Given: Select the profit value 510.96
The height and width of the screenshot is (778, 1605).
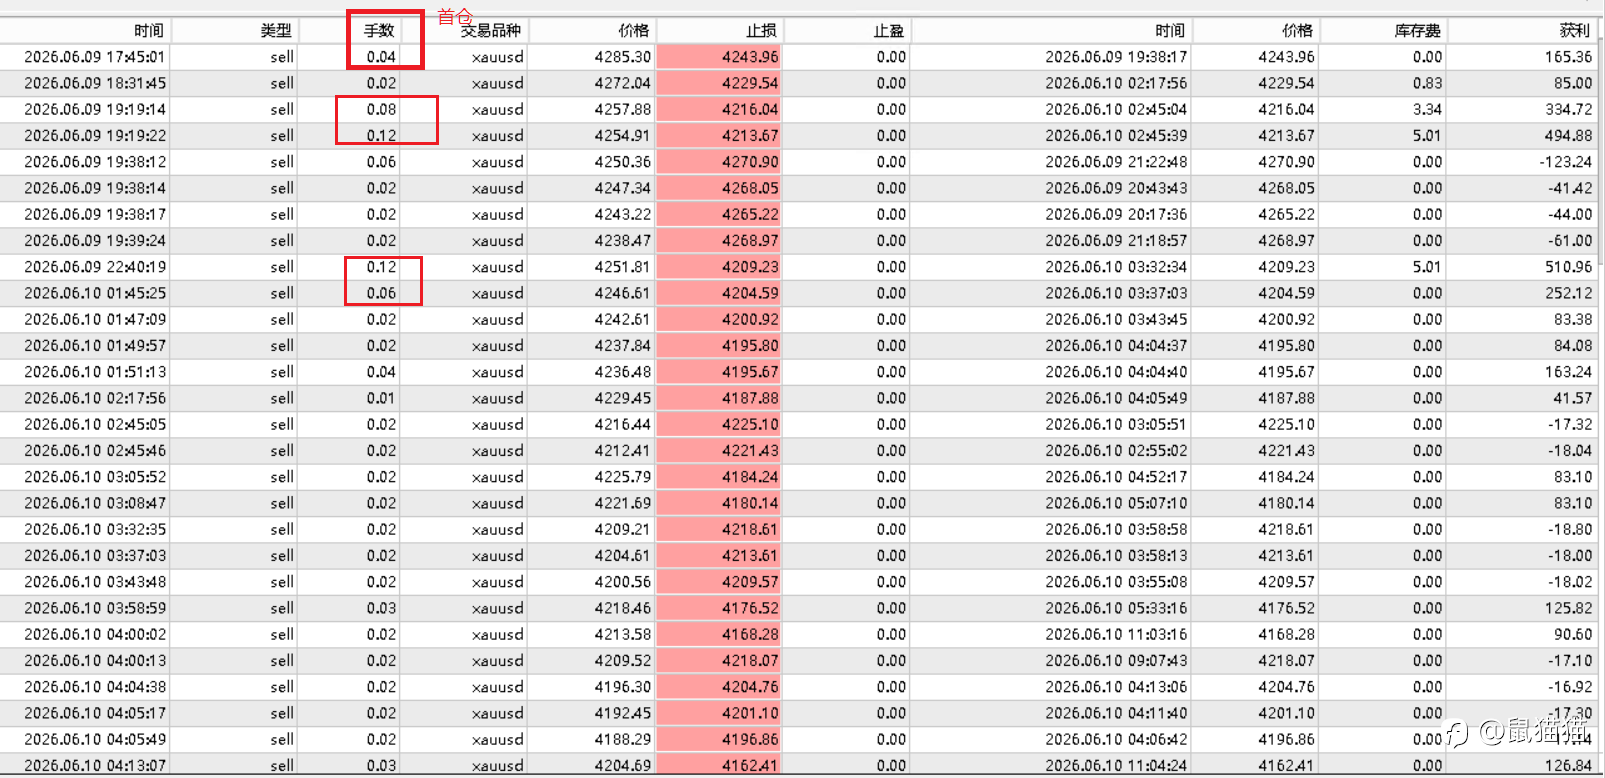Looking at the screenshot, I should coord(1568,267).
